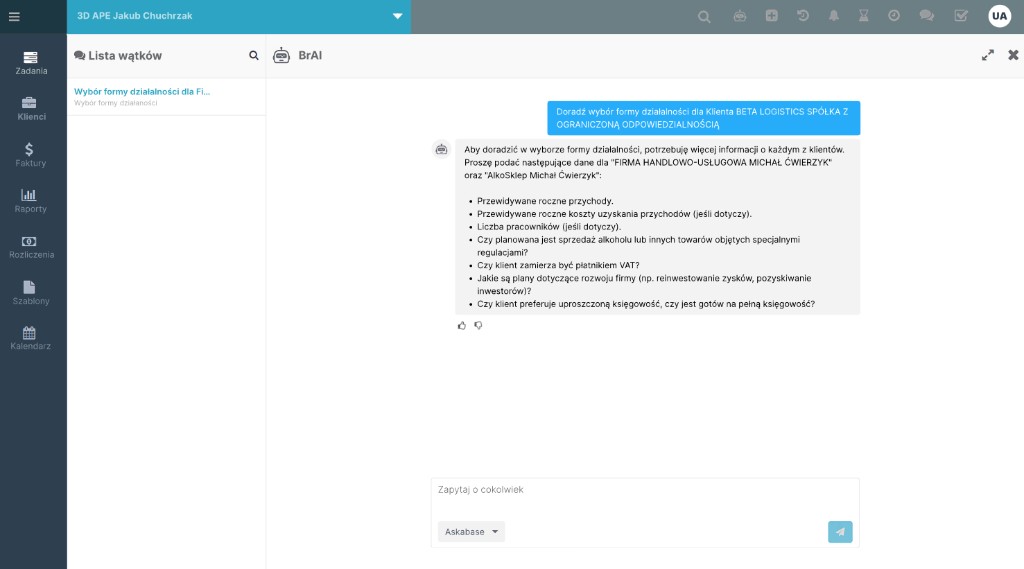Open Raporty section
Screen dimensions: 1024x569
(31, 201)
